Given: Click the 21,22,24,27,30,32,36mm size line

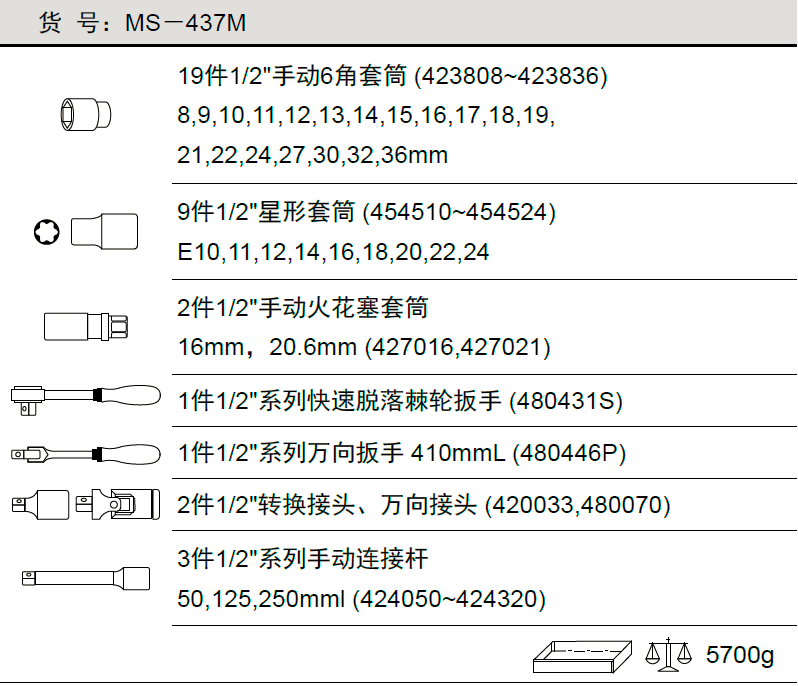Looking at the screenshot, I should click(x=312, y=155).
